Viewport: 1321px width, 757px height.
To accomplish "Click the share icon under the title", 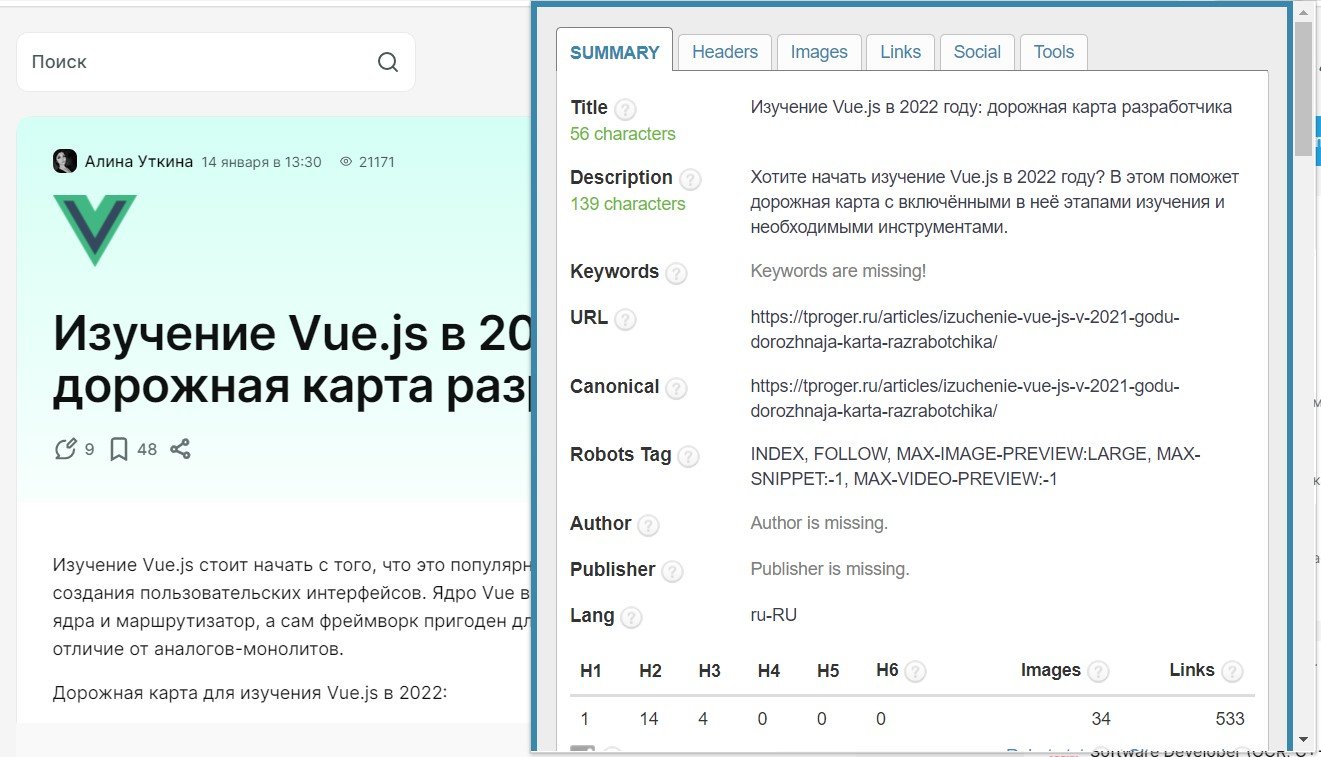I will tap(180, 449).
